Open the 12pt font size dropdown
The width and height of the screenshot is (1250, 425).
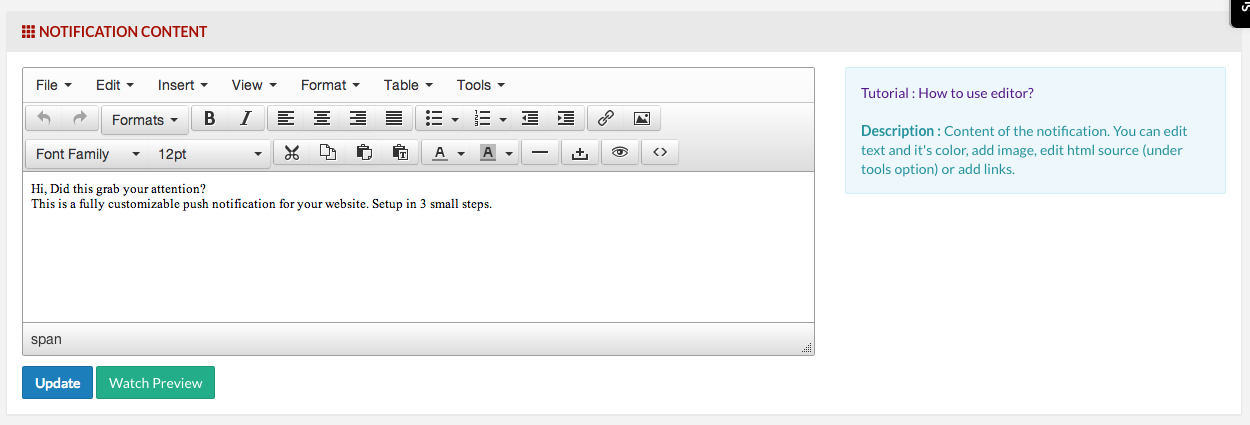tap(209, 154)
